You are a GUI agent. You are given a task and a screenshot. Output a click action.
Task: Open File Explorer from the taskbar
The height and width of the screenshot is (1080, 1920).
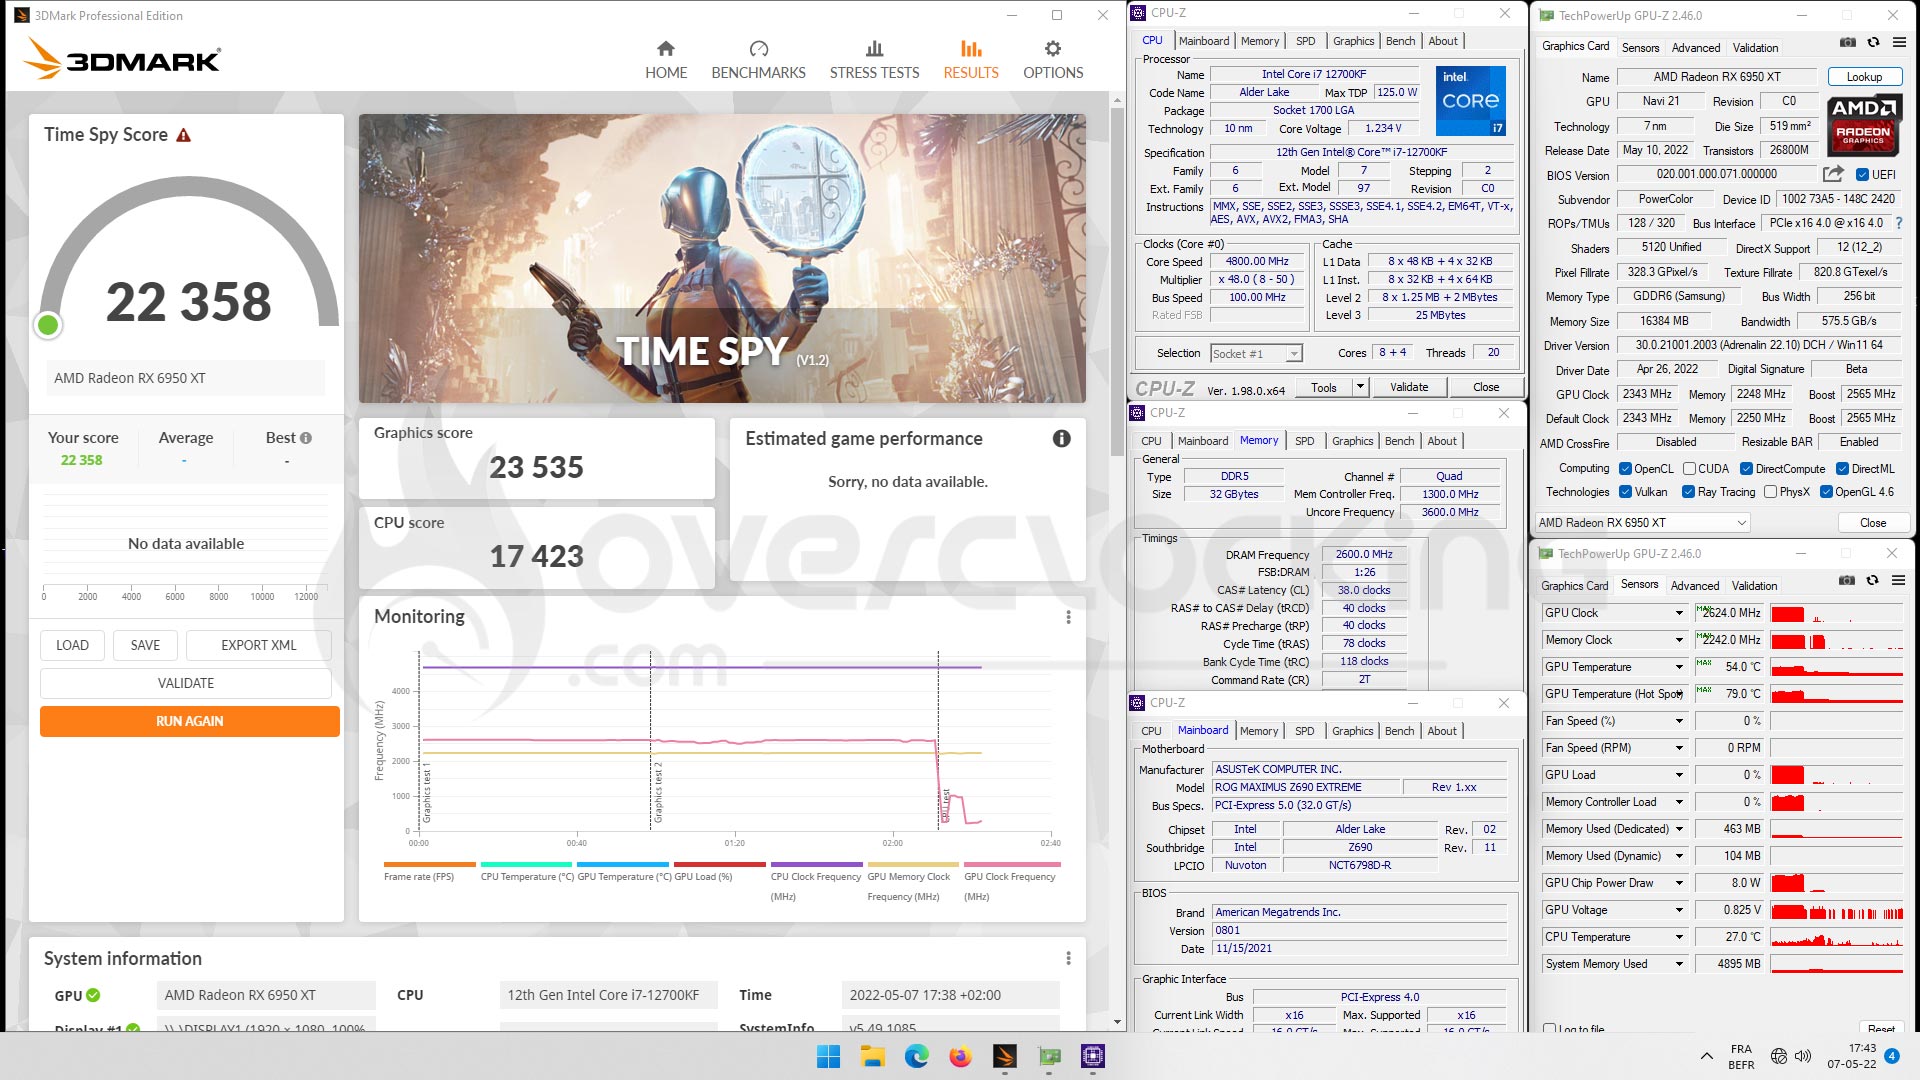click(x=872, y=1056)
